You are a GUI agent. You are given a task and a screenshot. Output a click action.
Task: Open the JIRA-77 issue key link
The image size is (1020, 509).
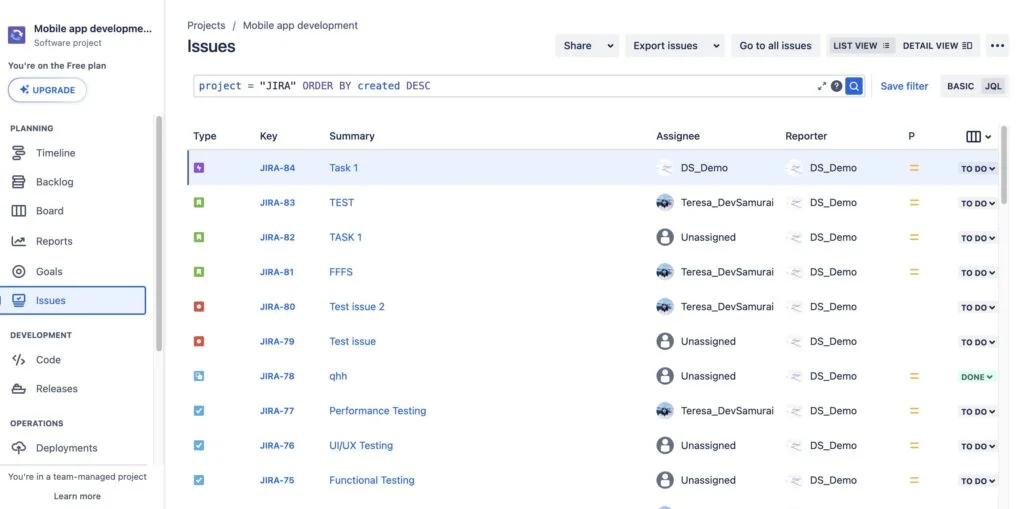pyautogui.click(x=277, y=411)
